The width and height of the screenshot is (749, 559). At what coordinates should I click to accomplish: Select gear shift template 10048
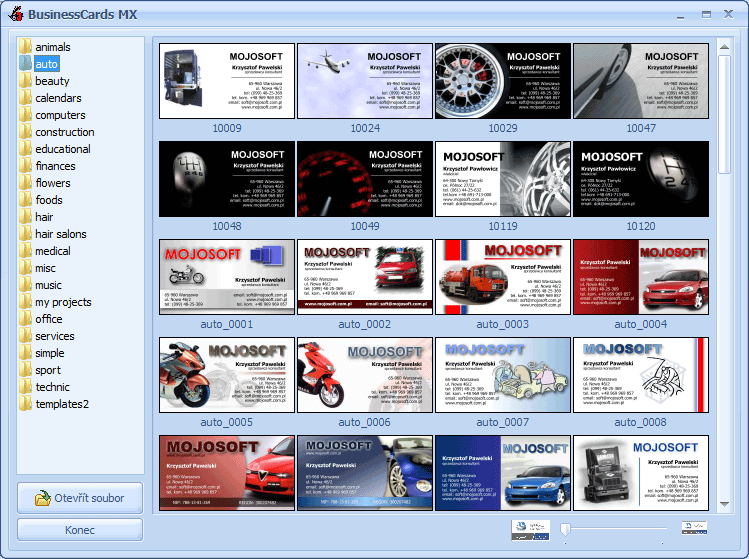pos(227,179)
